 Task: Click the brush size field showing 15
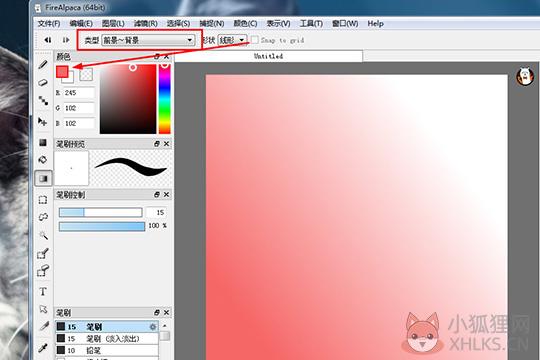tap(157, 213)
